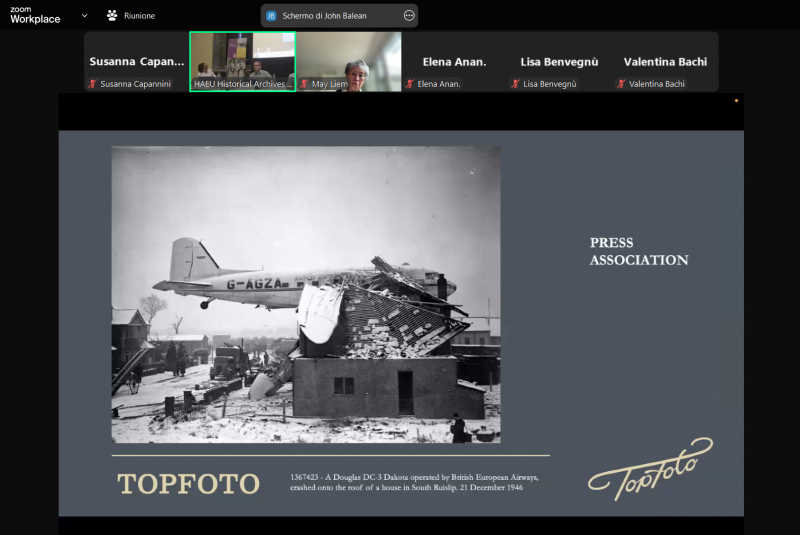The width and height of the screenshot is (800, 535).
Task: Click the PRESS ASSOCIATION heading on slide
Action: tap(639, 251)
